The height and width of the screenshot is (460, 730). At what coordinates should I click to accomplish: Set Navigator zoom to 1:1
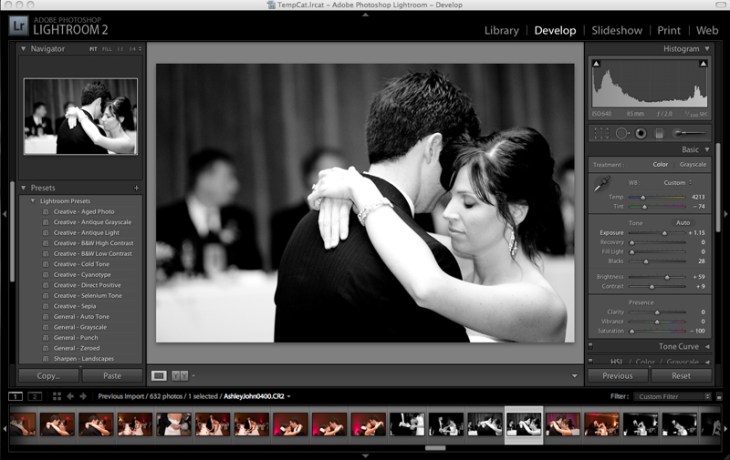tap(120, 49)
